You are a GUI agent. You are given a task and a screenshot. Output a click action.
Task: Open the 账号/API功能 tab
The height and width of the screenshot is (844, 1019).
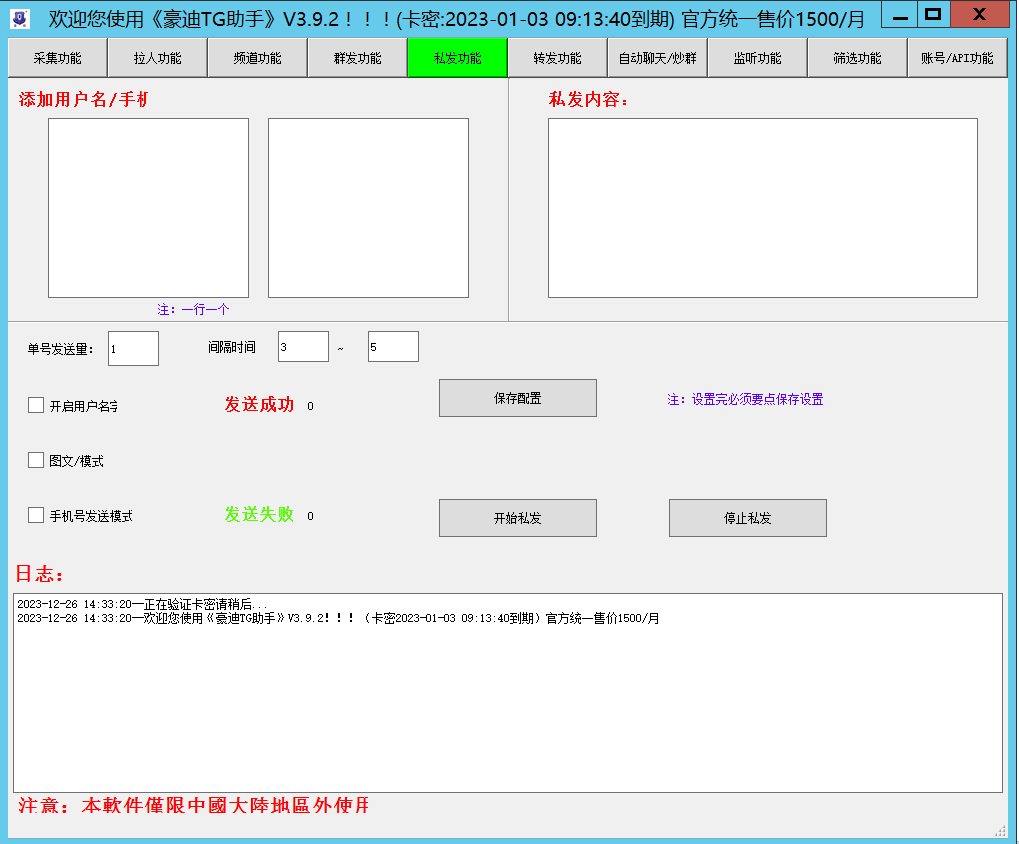[x=958, y=58]
